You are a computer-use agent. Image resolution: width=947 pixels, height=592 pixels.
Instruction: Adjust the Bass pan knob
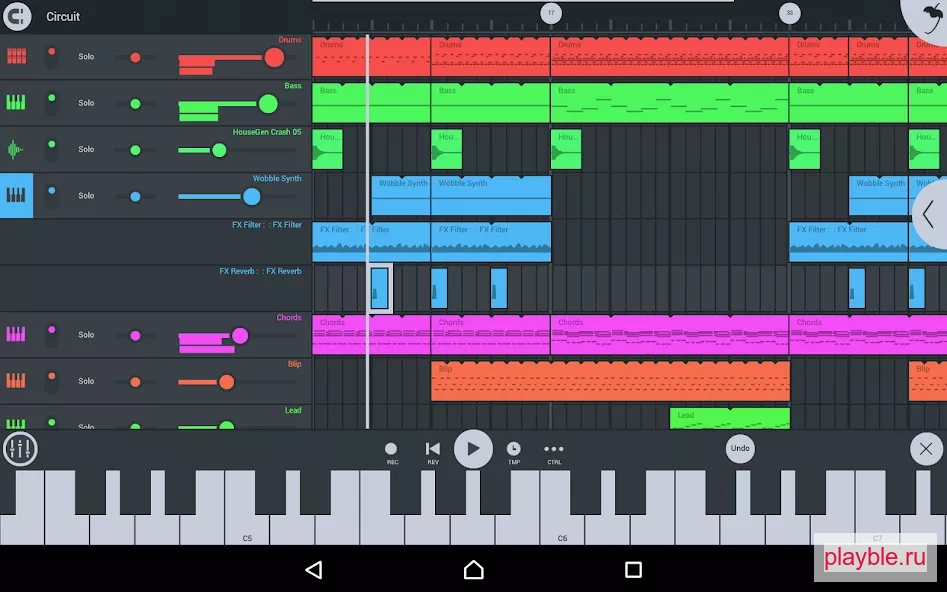click(135, 104)
